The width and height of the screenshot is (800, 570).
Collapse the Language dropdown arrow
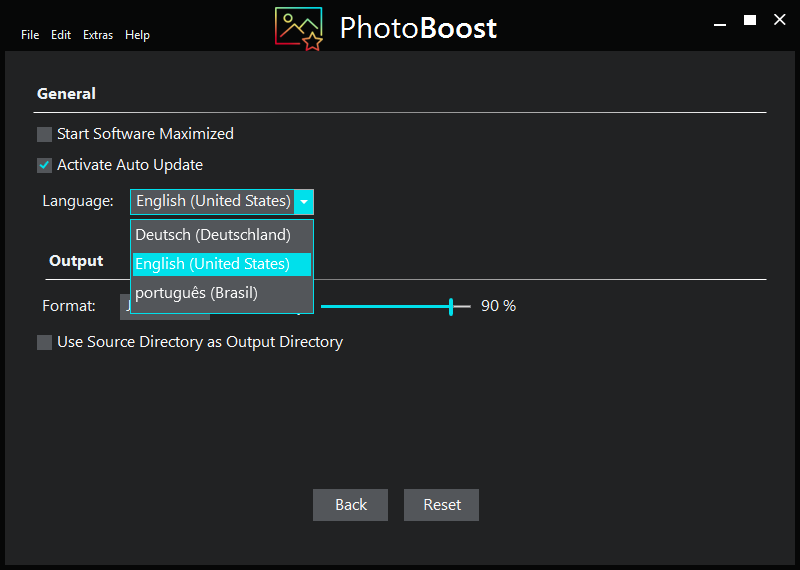304,202
